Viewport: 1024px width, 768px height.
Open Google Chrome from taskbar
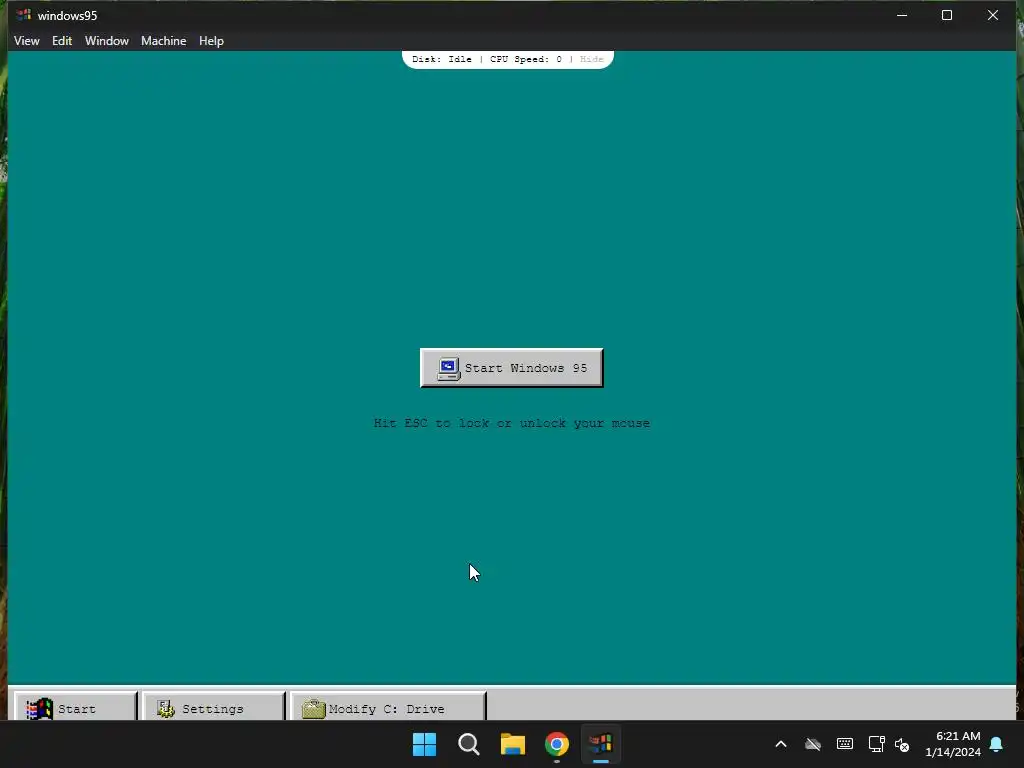(557, 744)
